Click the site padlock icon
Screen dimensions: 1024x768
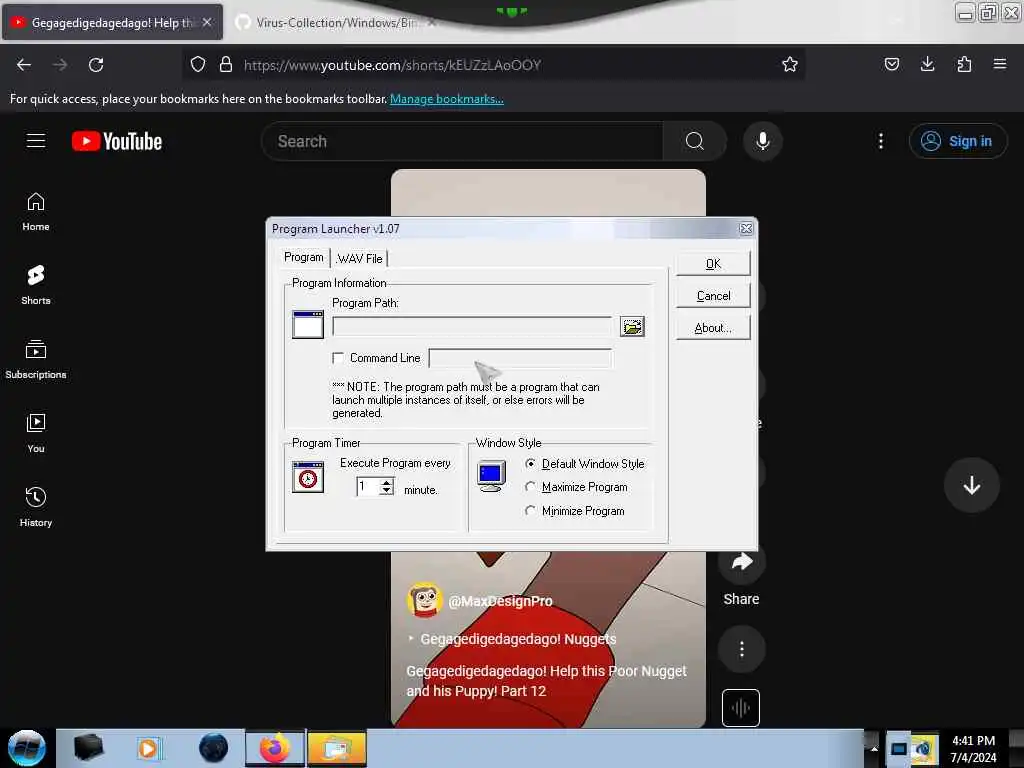tap(226, 65)
